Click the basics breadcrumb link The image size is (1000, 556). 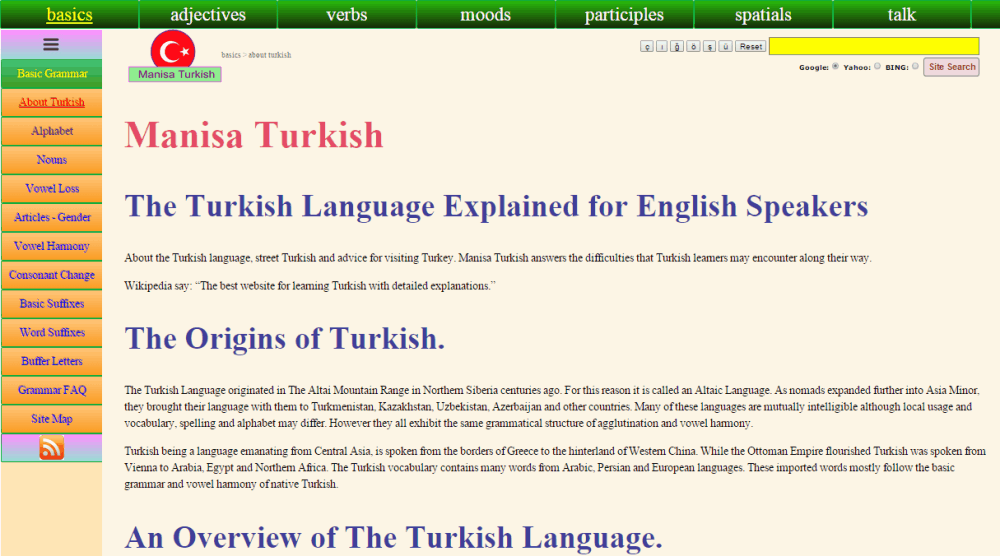(x=231, y=55)
